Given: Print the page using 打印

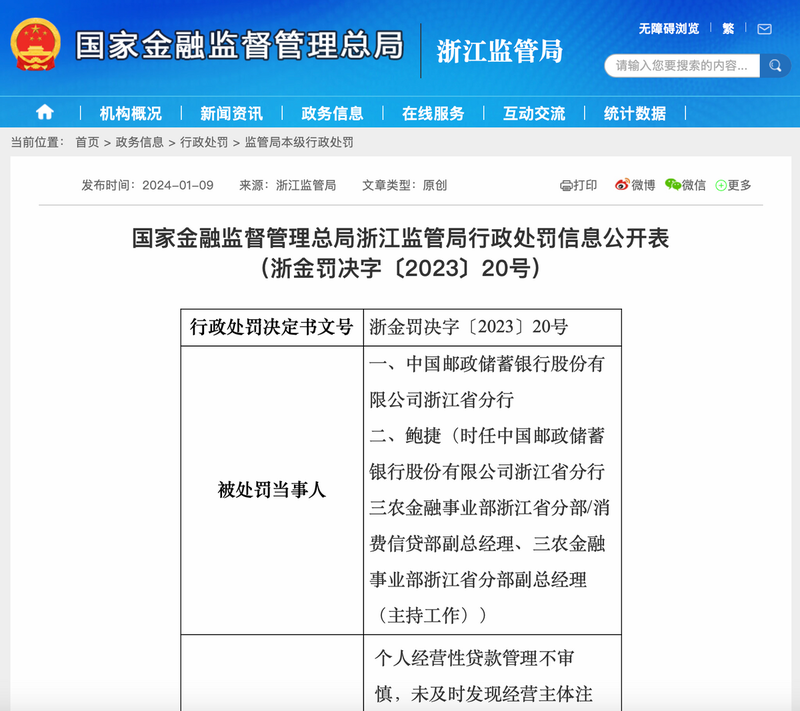Looking at the screenshot, I should (579, 185).
